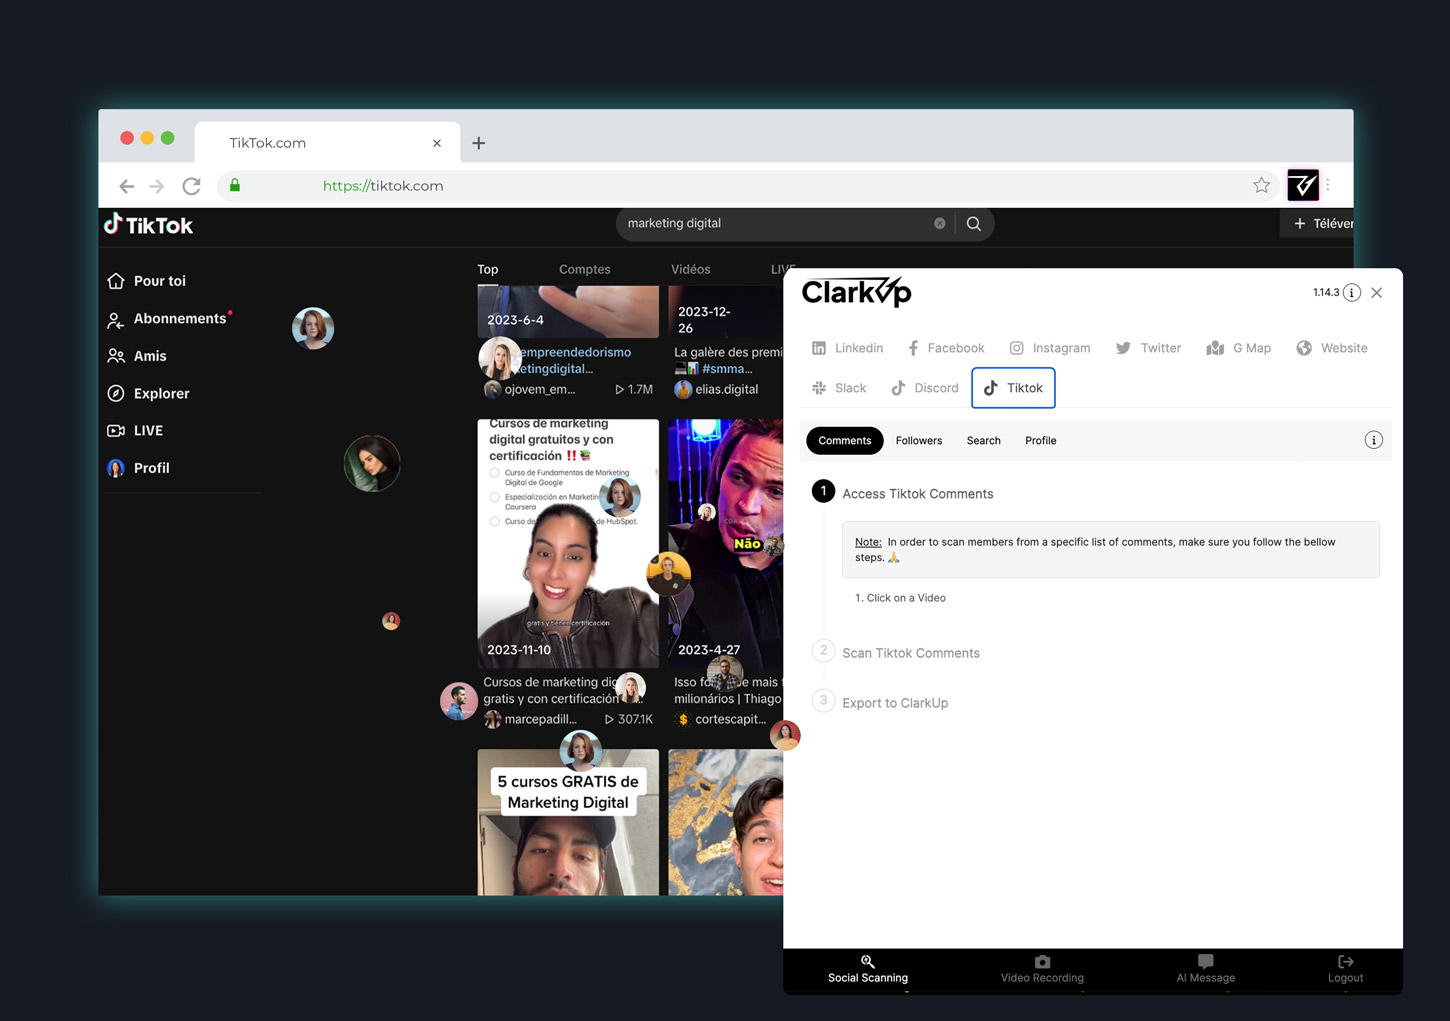Click the macOS green fullscreen window button
The width and height of the screenshot is (1450, 1021).
(x=168, y=138)
